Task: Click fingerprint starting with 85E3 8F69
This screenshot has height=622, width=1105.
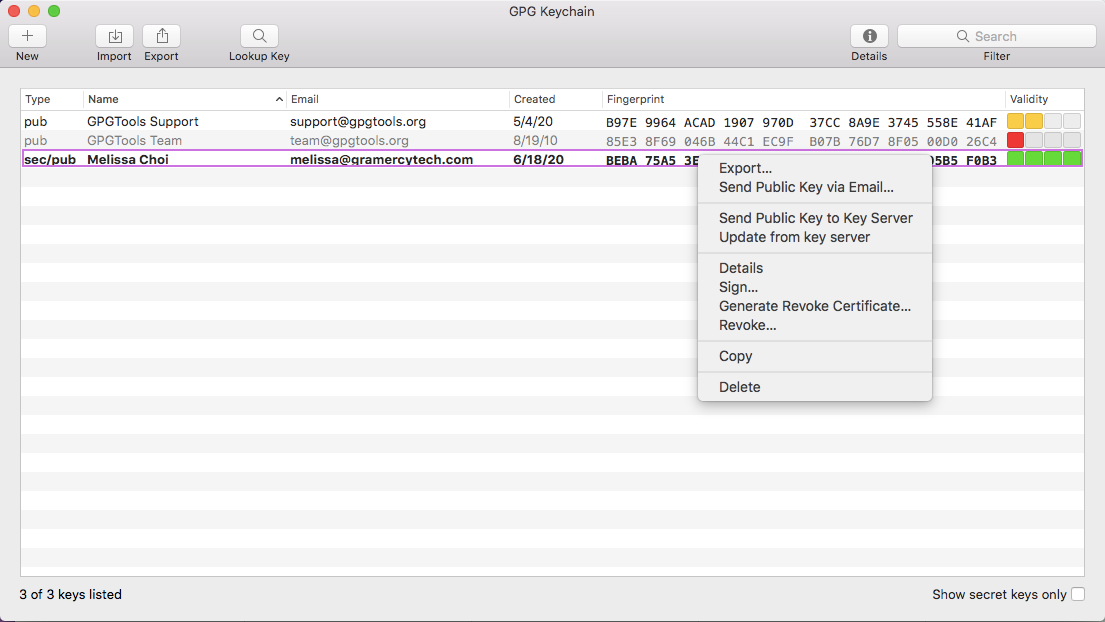Action: click(801, 142)
